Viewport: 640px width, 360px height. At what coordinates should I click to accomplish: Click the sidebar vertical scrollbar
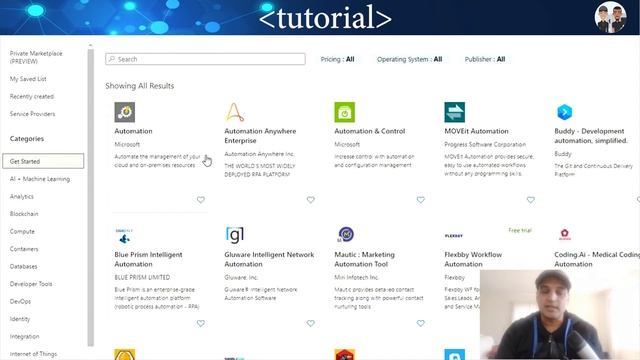pyautogui.click(x=91, y=198)
